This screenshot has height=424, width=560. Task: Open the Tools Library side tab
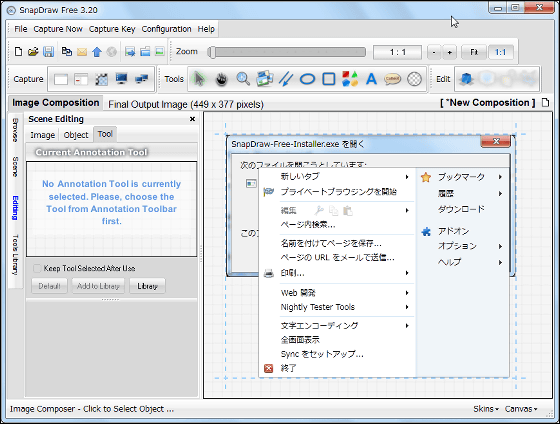[15, 255]
